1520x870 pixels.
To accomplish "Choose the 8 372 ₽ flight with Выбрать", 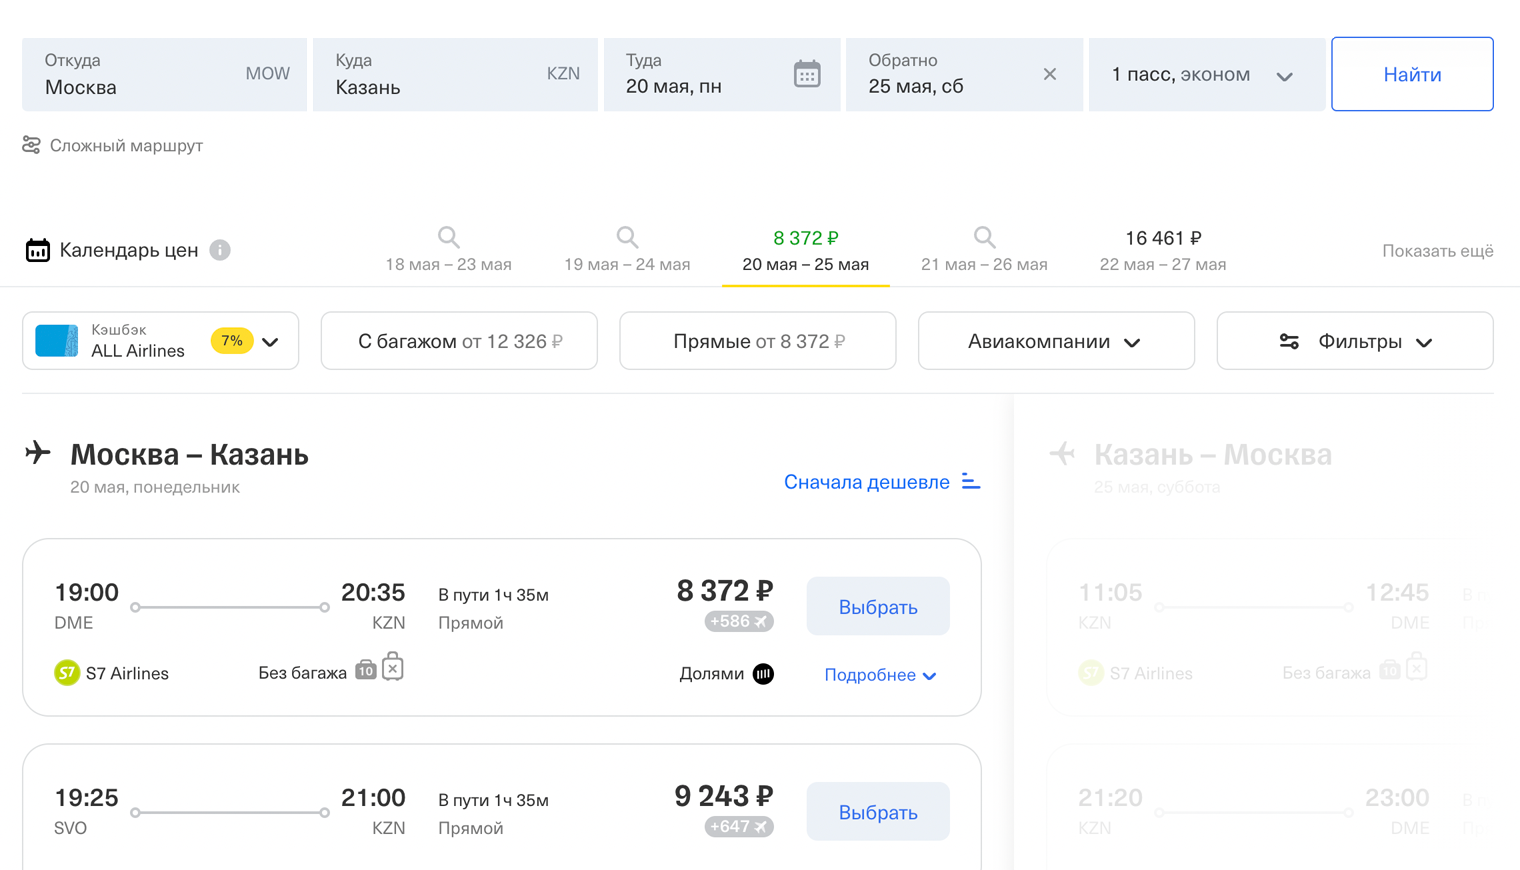I will [x=878, y=607].
